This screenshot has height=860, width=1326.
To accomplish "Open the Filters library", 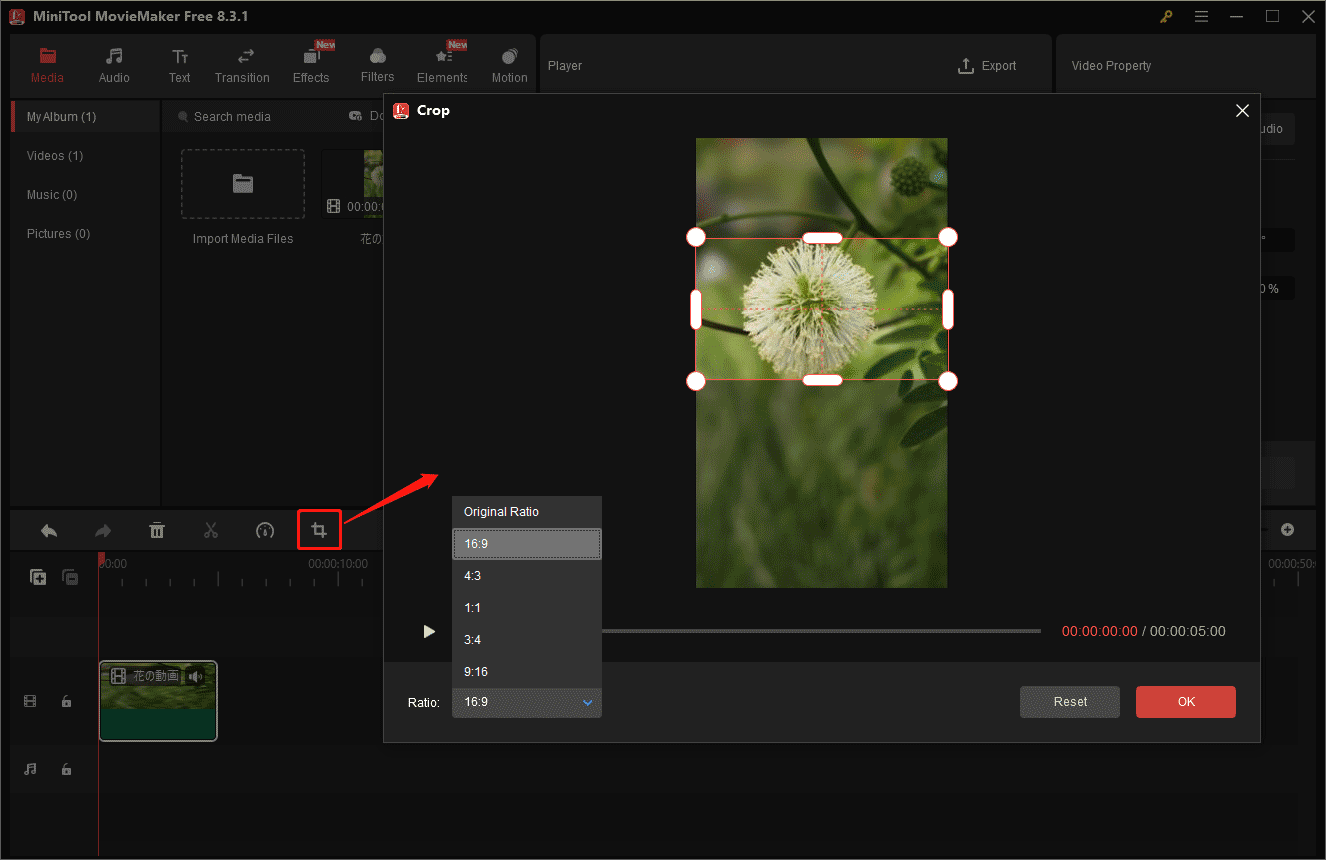I will point(377,66).
